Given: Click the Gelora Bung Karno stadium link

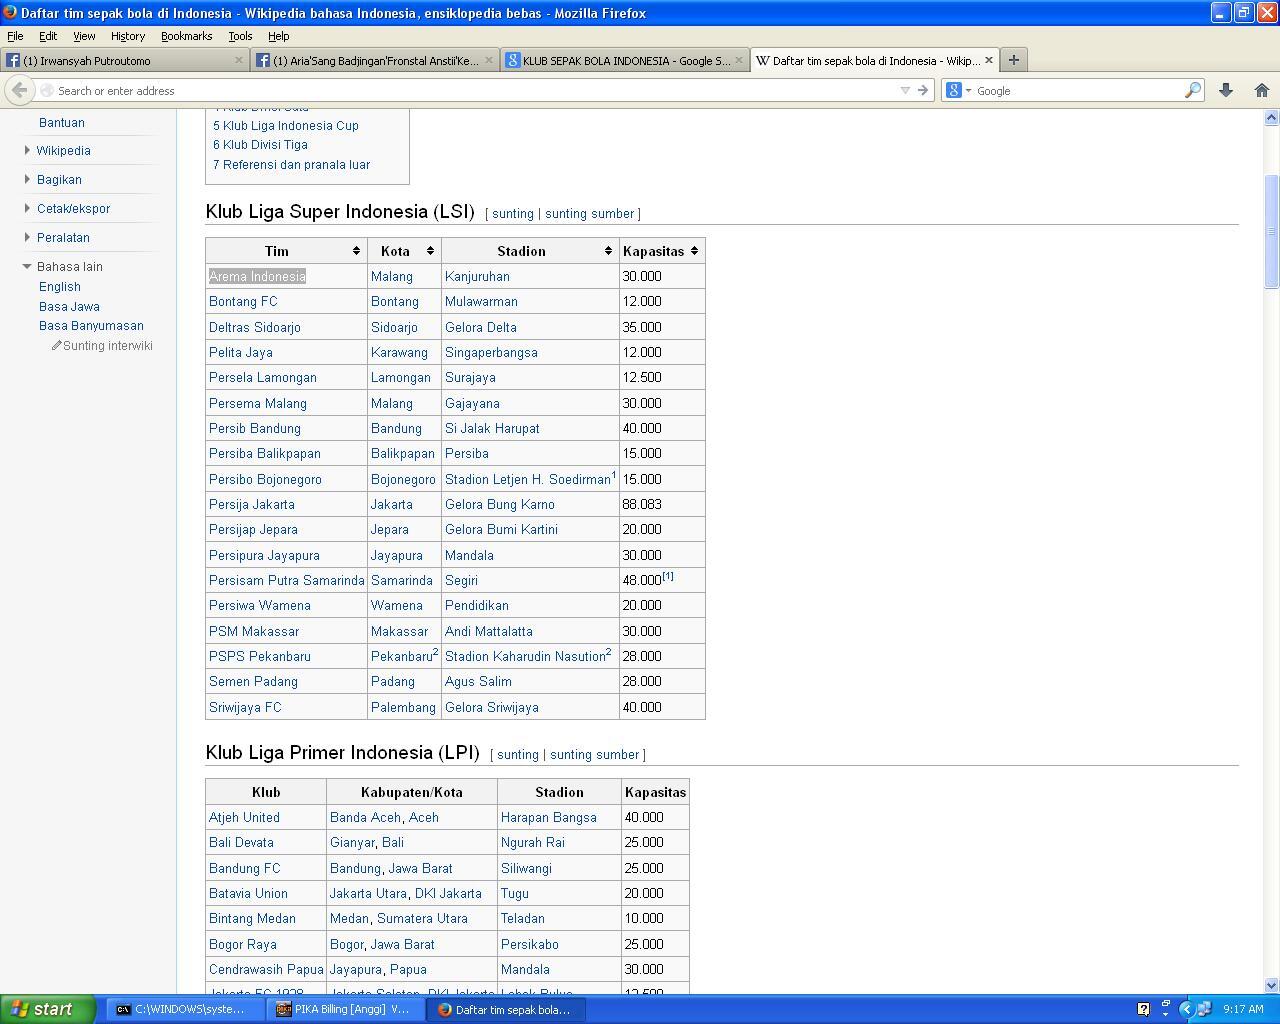Looking at the screenshot, I should point(500,504).
